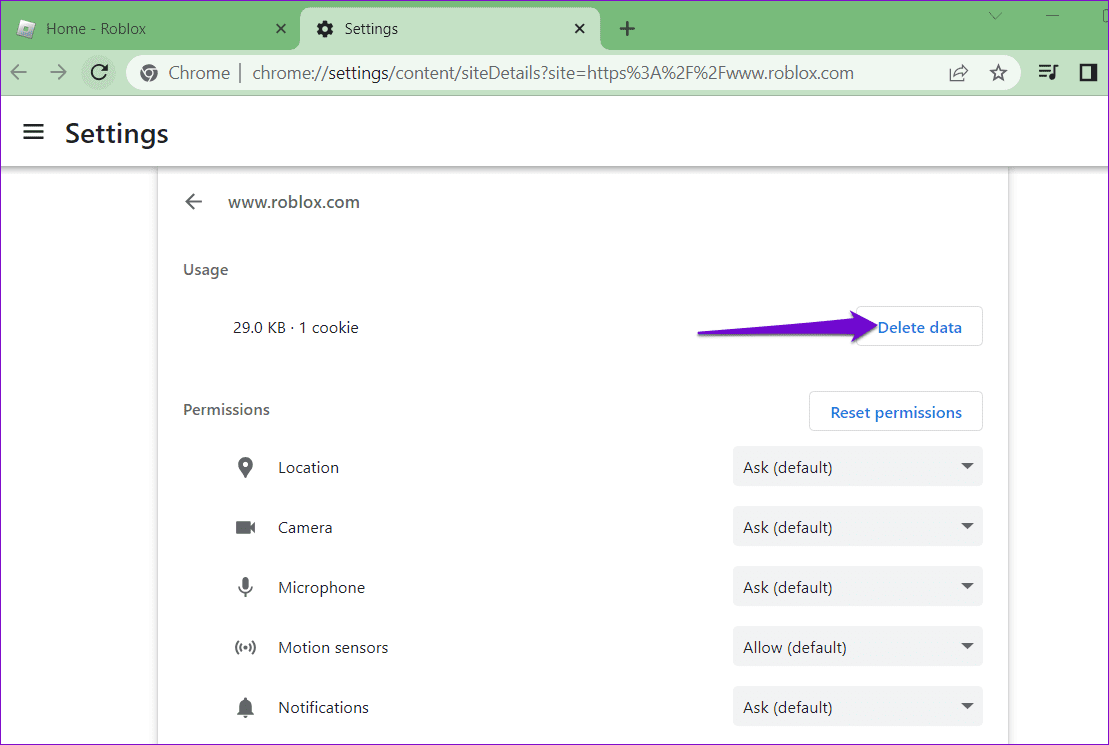Open the Settings hamburger menu
The width and height of the screenshot is (1109, 745).
point(33,131)
